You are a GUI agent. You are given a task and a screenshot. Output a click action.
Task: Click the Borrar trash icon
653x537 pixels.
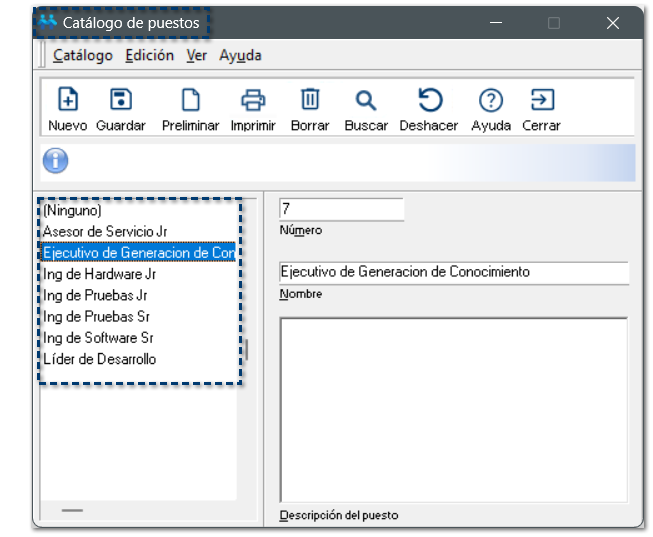(310, 100)
